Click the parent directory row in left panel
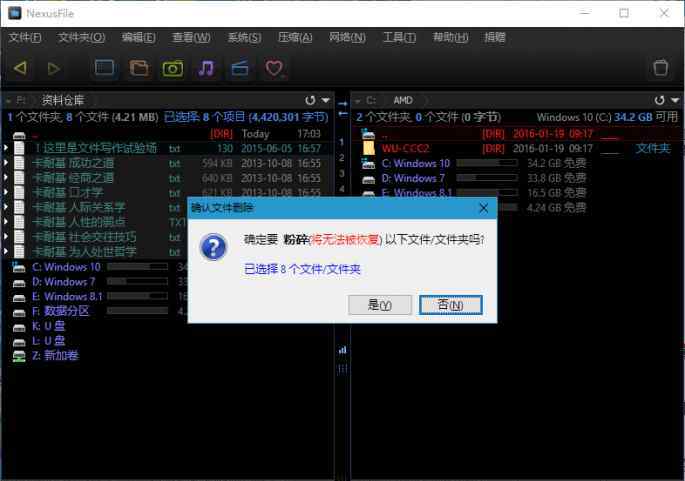The image size is (685, 481). [x=168, y=134]
